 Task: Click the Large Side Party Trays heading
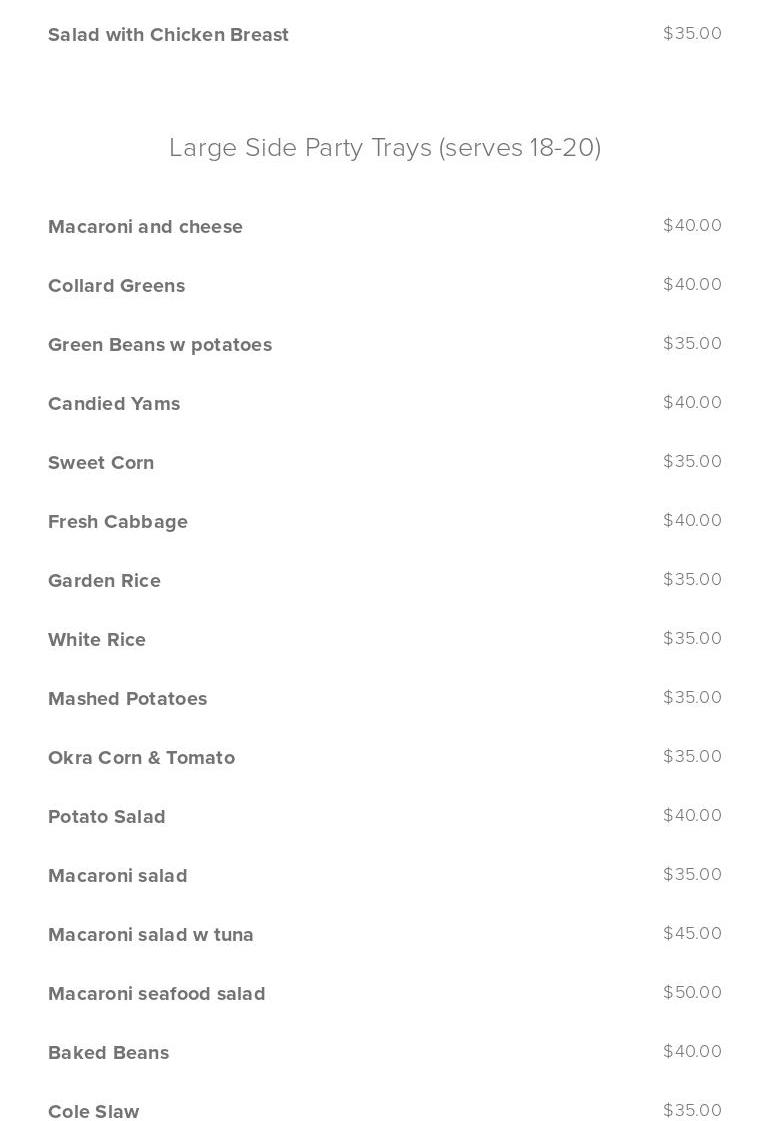tap(385, 148)
